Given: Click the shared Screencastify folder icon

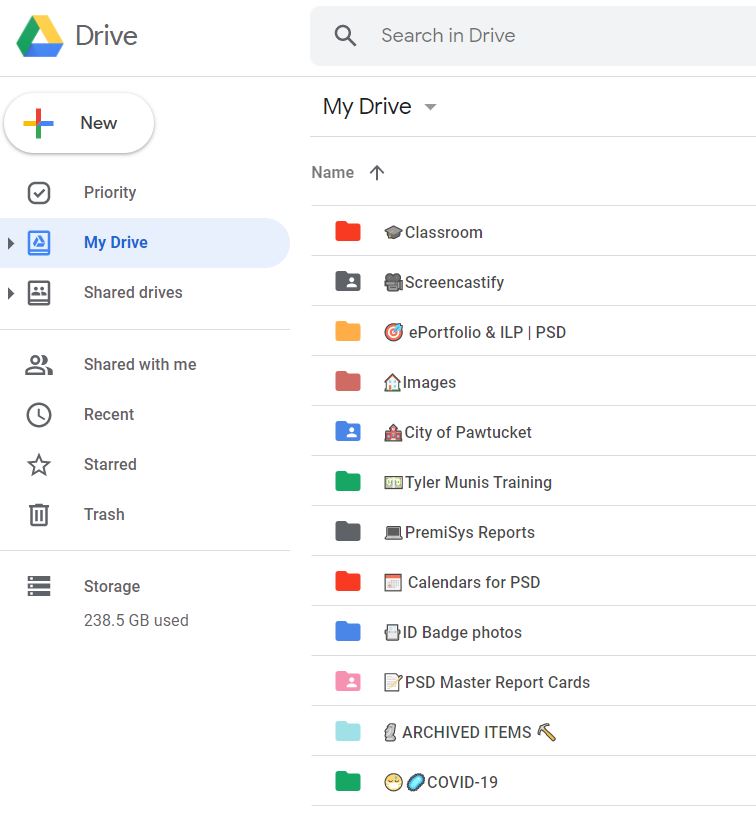Looking at the screenshot, I should tap(348, 281).
